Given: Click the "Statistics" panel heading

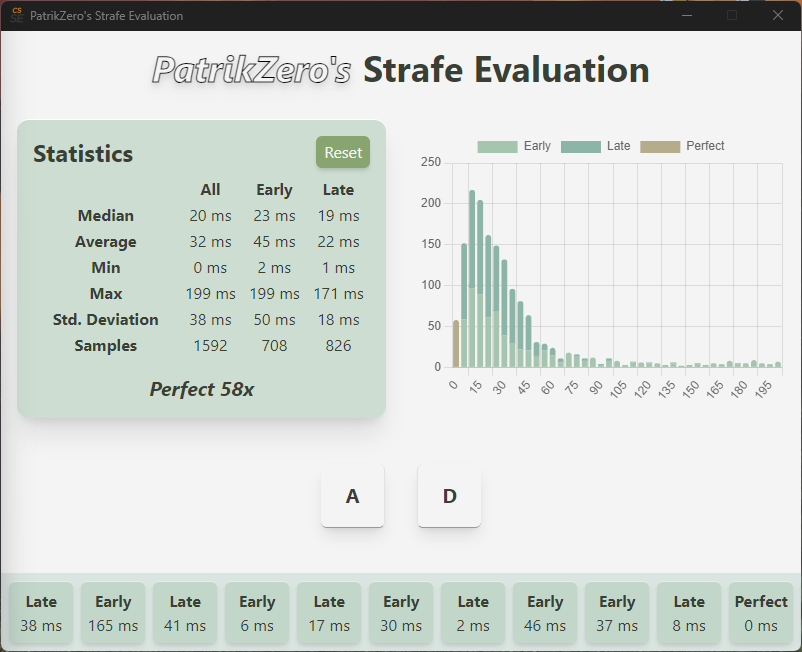Looking at the screenshot, I should (x=83, y=154).
